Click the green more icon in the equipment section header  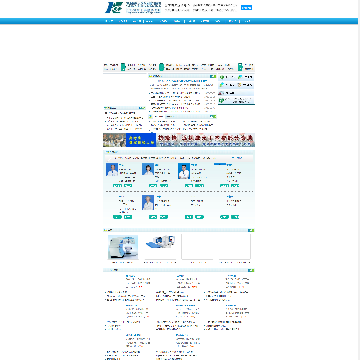(x=251, y=230)
